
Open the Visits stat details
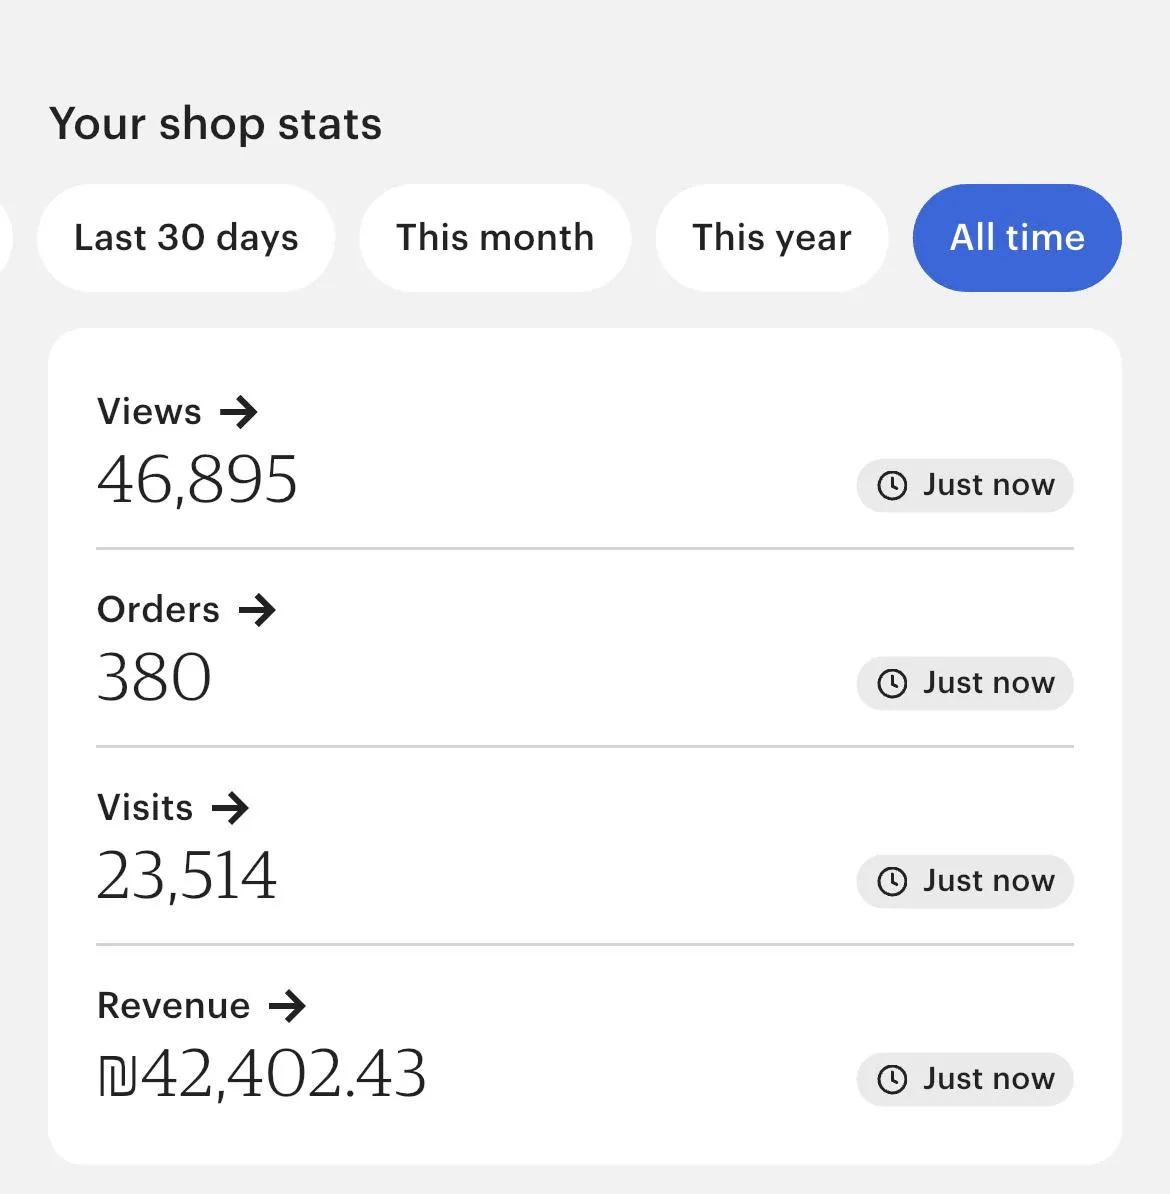pyautogui.click(x=146, y=808)
